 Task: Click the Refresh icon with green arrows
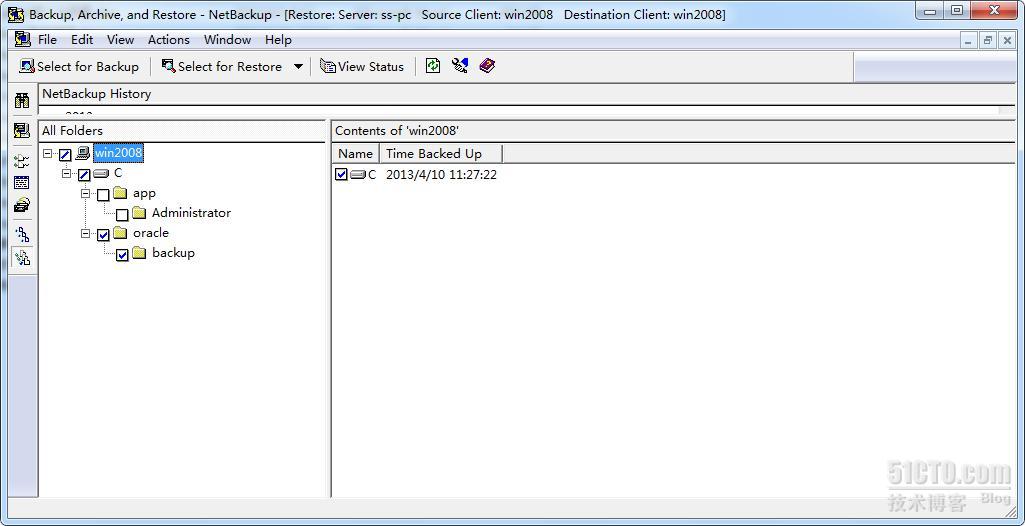point(433,65)
